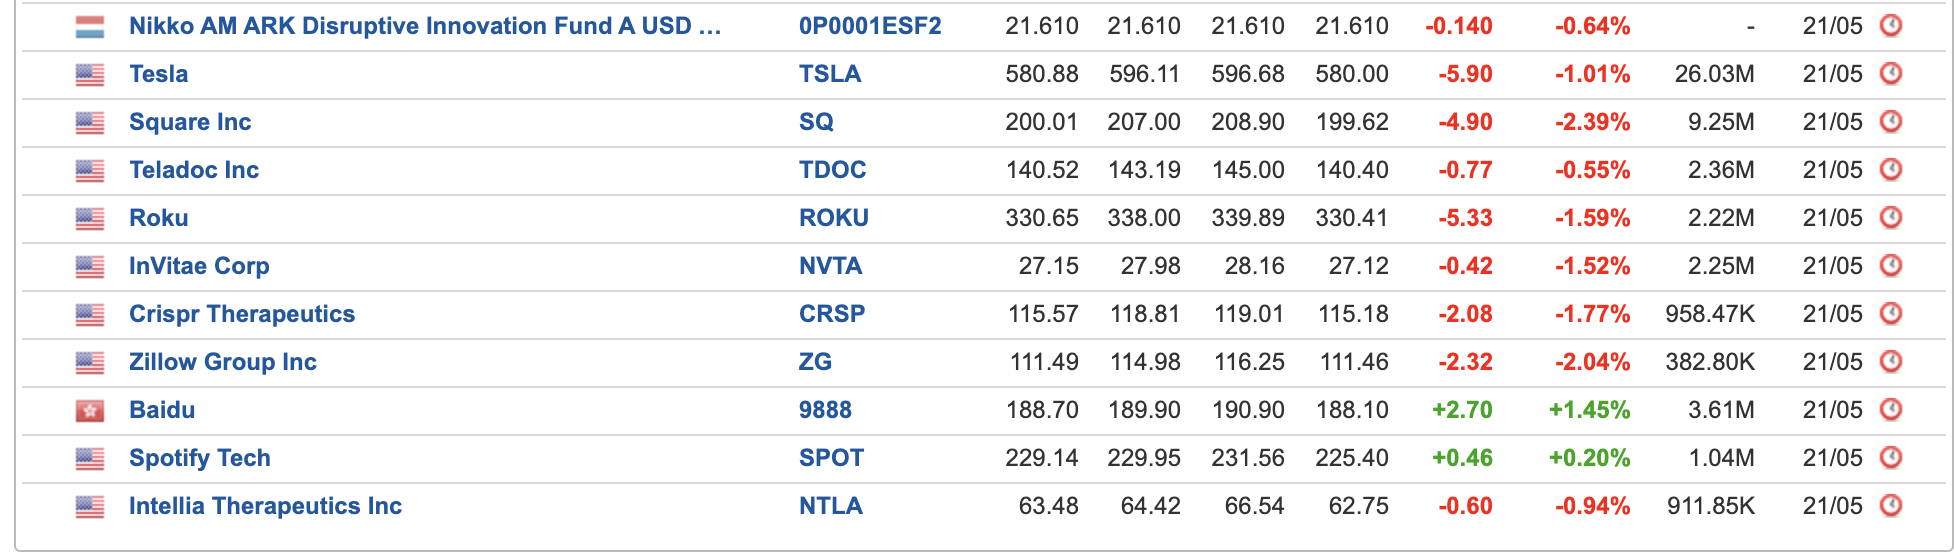Open the Zillow Group Inc link

223,362
